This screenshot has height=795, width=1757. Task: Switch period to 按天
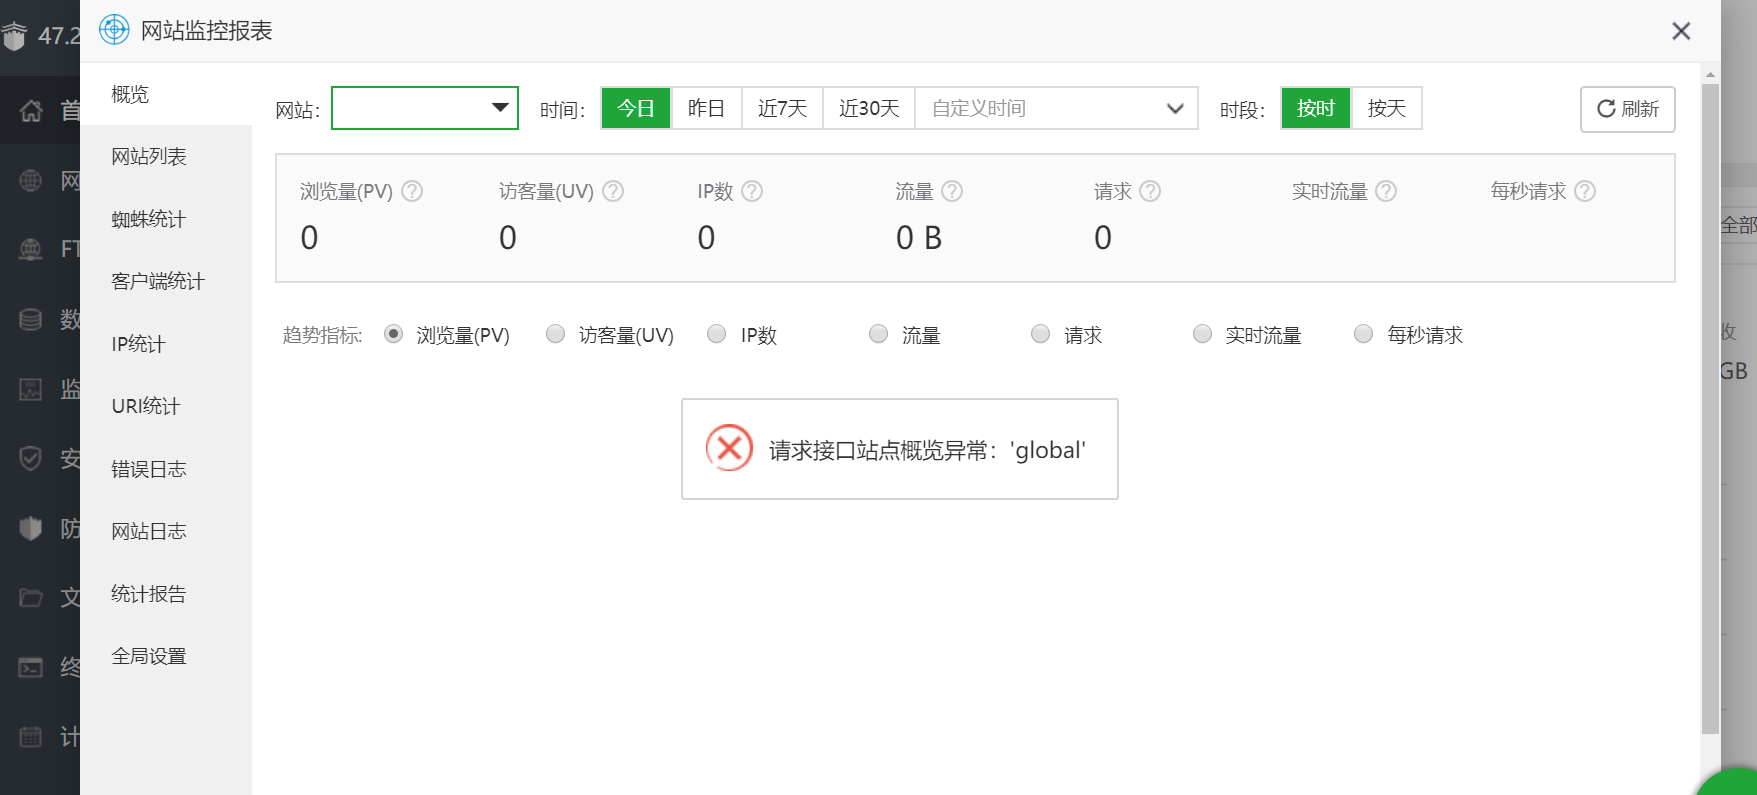click(1387, 108)
